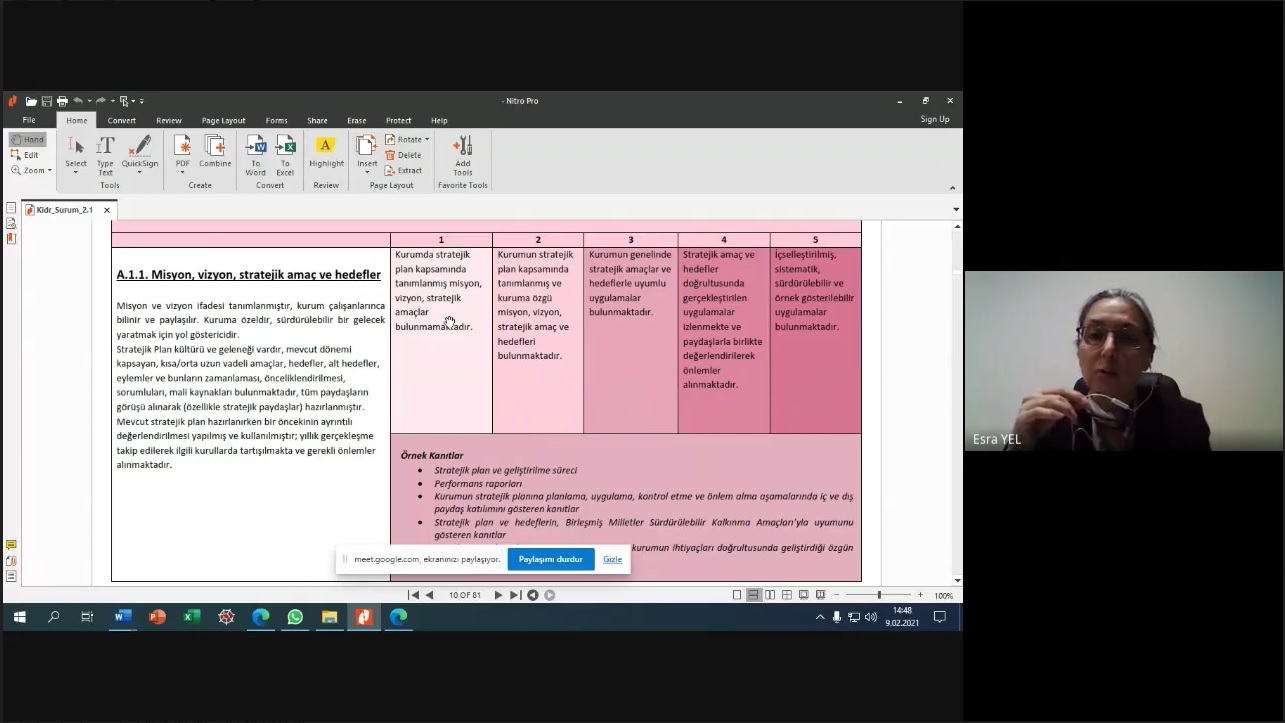Convert document To Excel

[x=285, y=152]
